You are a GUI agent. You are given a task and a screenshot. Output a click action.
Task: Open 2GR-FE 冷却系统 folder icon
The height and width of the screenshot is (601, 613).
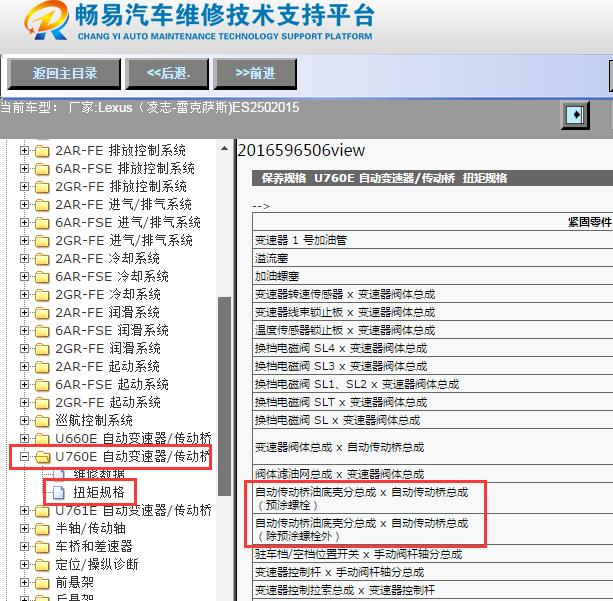(x=42, y=295)
